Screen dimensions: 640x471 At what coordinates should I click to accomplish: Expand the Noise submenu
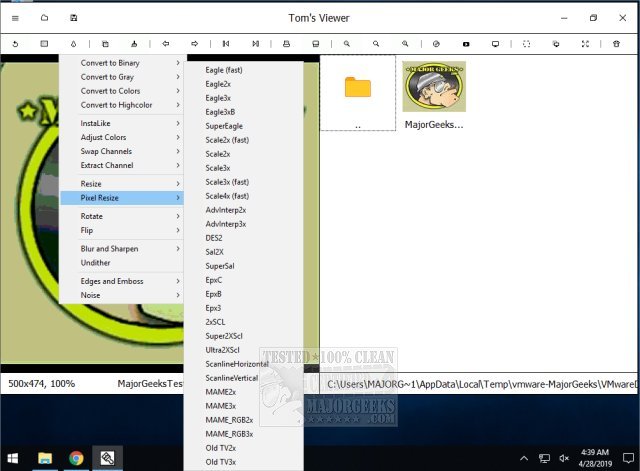[122, 295]
